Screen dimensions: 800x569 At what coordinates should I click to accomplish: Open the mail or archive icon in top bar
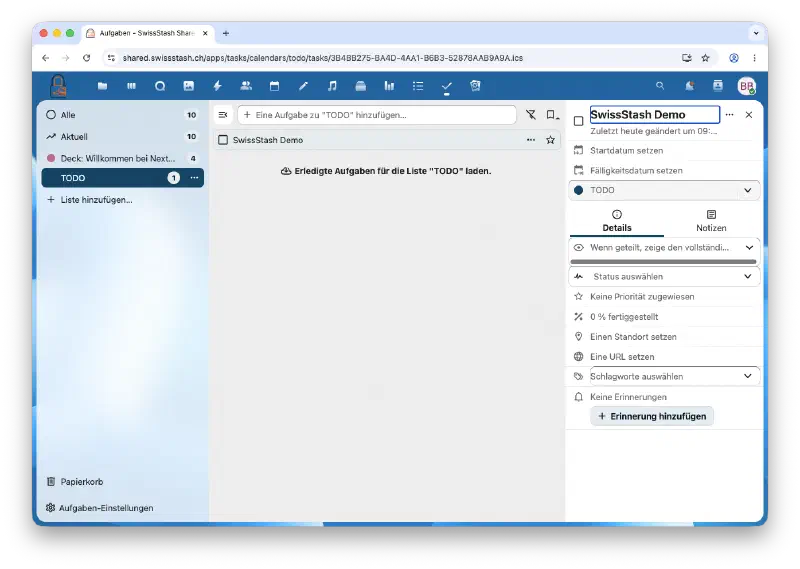click(x=361, y=86)
